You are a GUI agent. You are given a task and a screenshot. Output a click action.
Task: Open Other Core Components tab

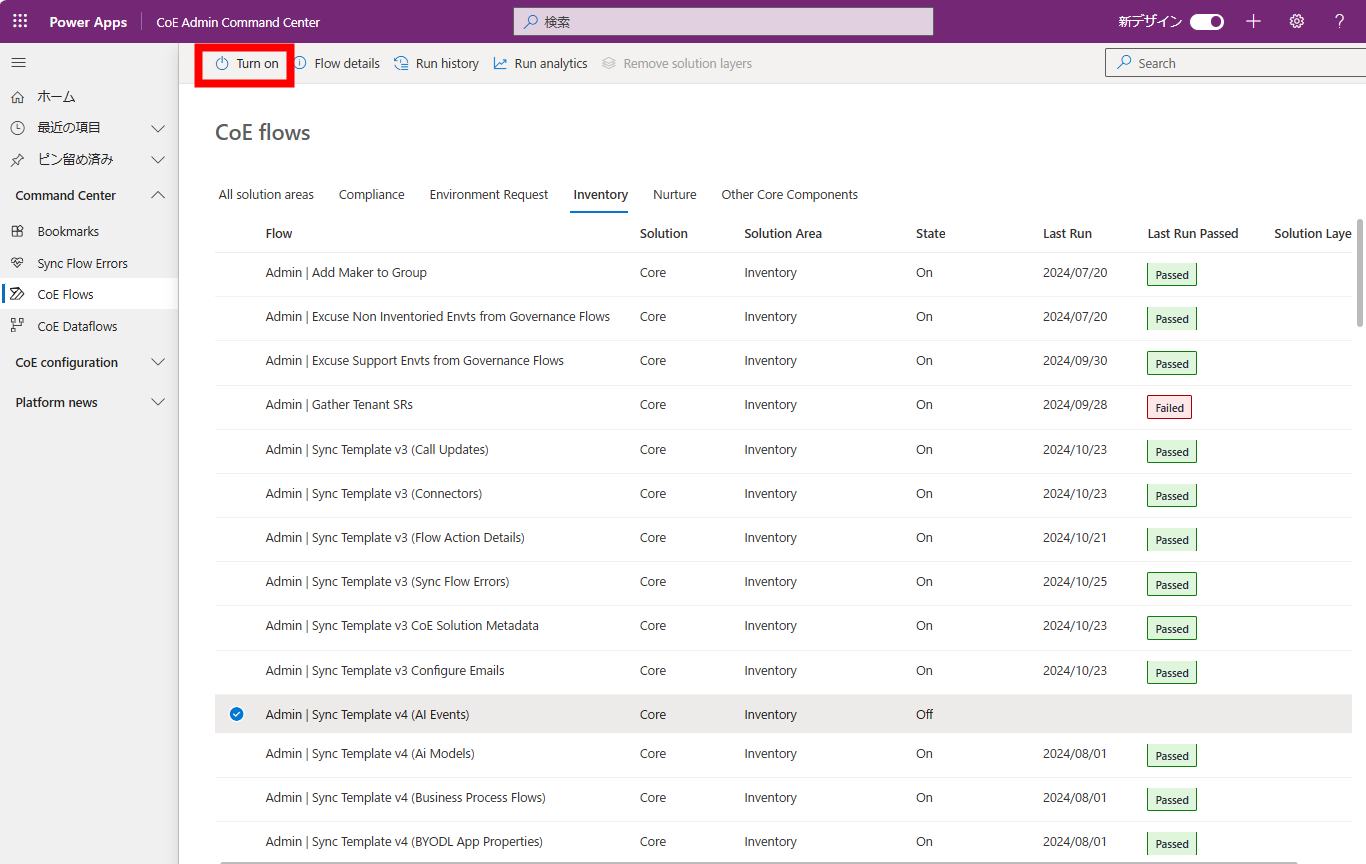pos(790,195)
